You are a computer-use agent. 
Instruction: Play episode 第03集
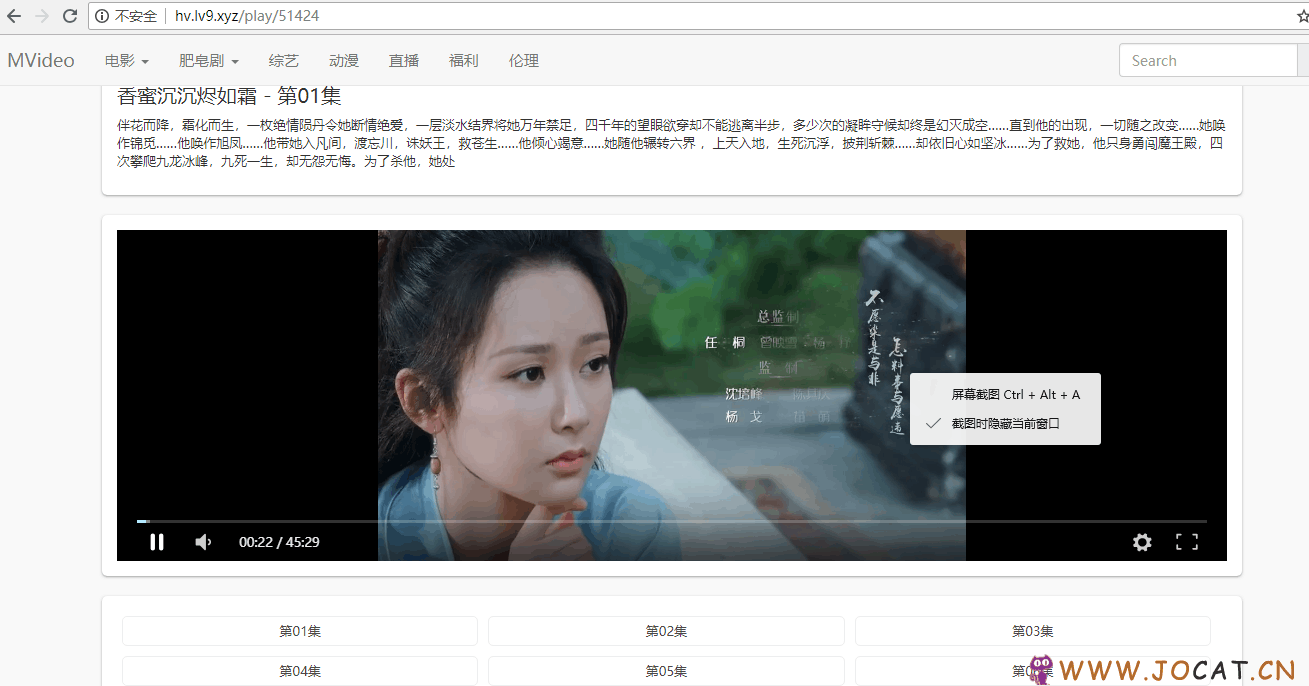(1033, 631)
